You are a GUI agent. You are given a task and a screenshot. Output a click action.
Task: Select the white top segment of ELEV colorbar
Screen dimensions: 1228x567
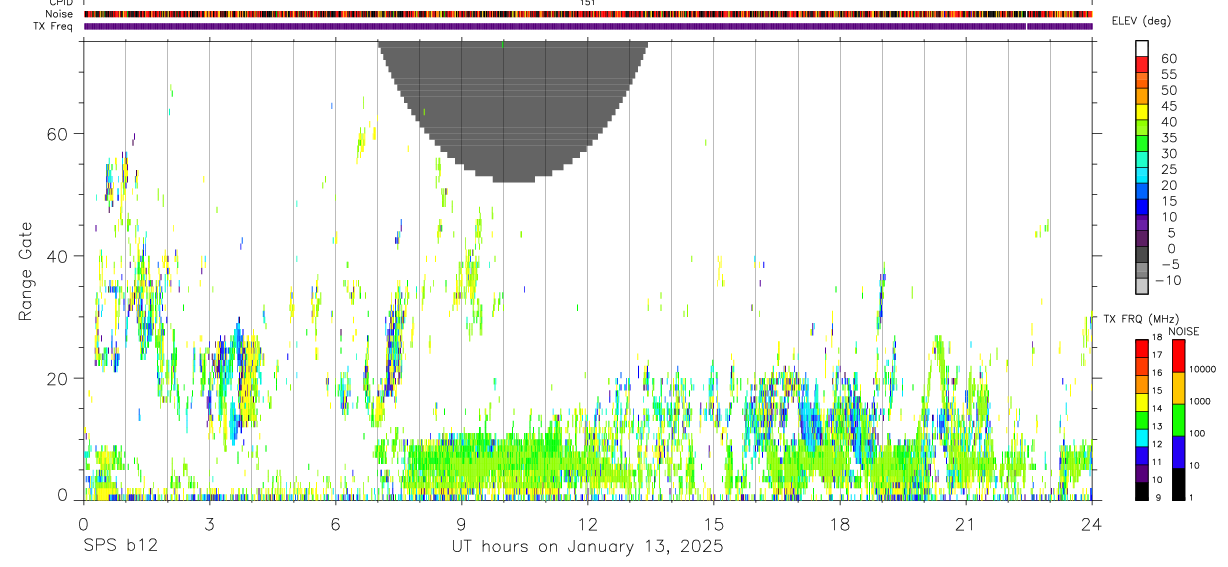click(1142, 49)
